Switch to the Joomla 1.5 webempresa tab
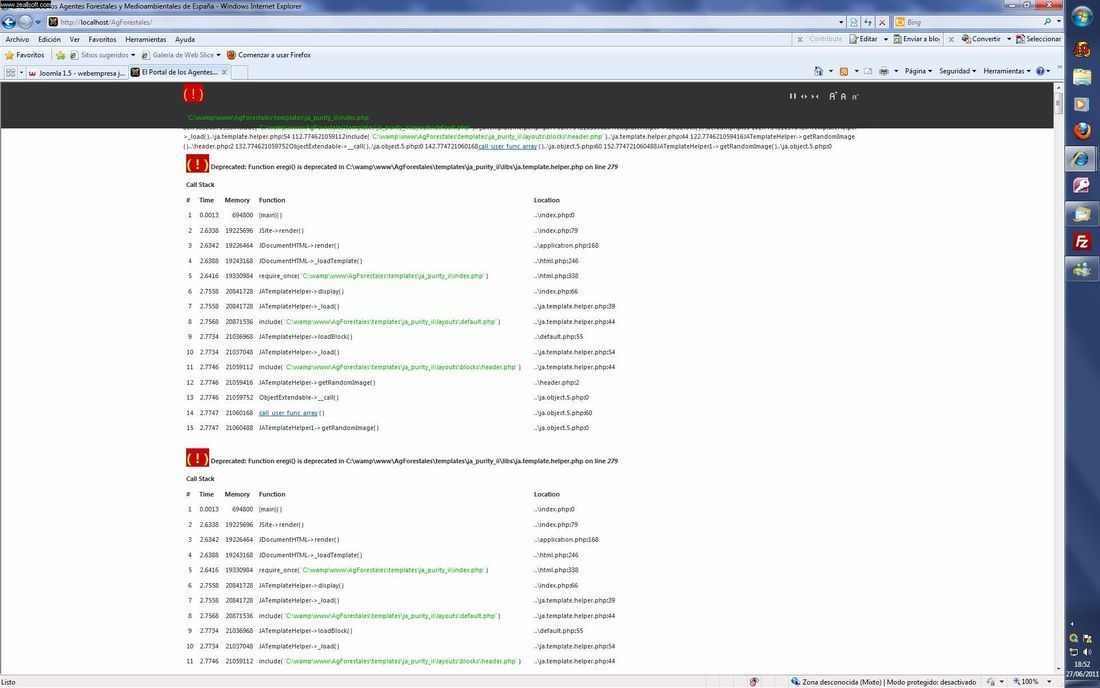1100x688 pixels. coord(77,73)
